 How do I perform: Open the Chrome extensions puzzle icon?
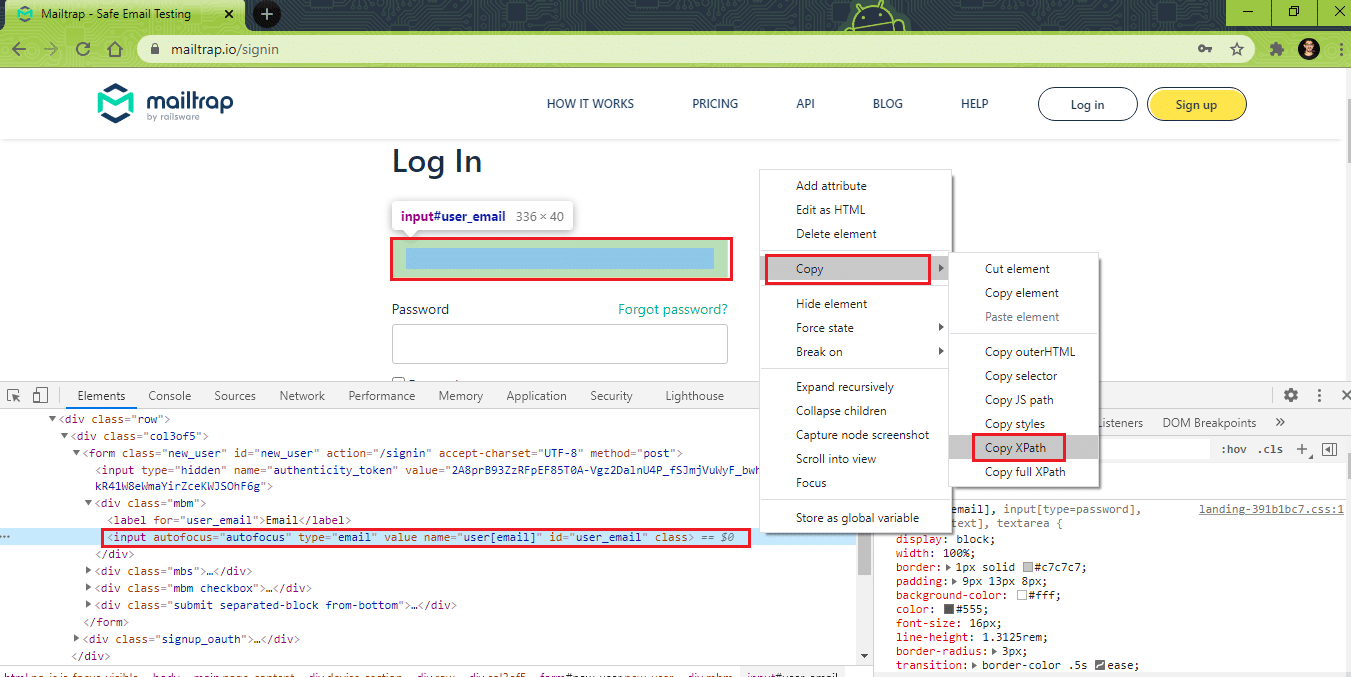1276,49
